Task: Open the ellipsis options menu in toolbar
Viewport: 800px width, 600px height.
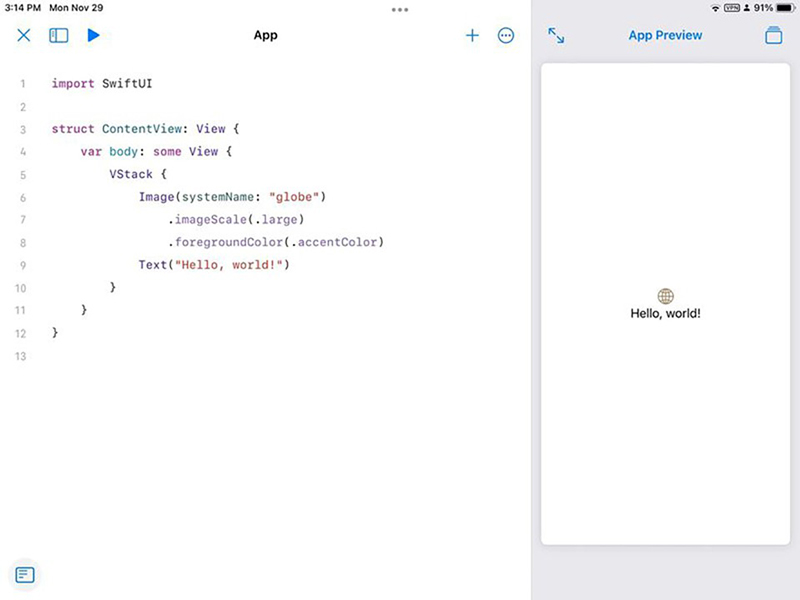Action: [506, 35]
